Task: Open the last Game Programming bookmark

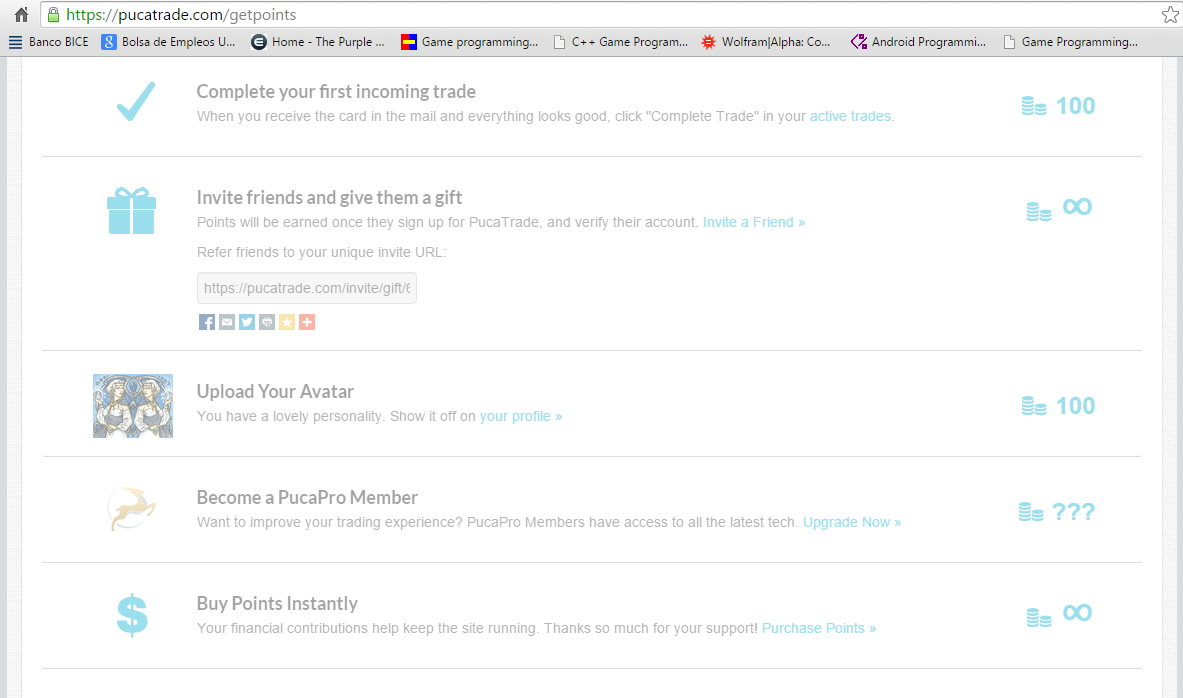Action: [x=1071, y=42]
